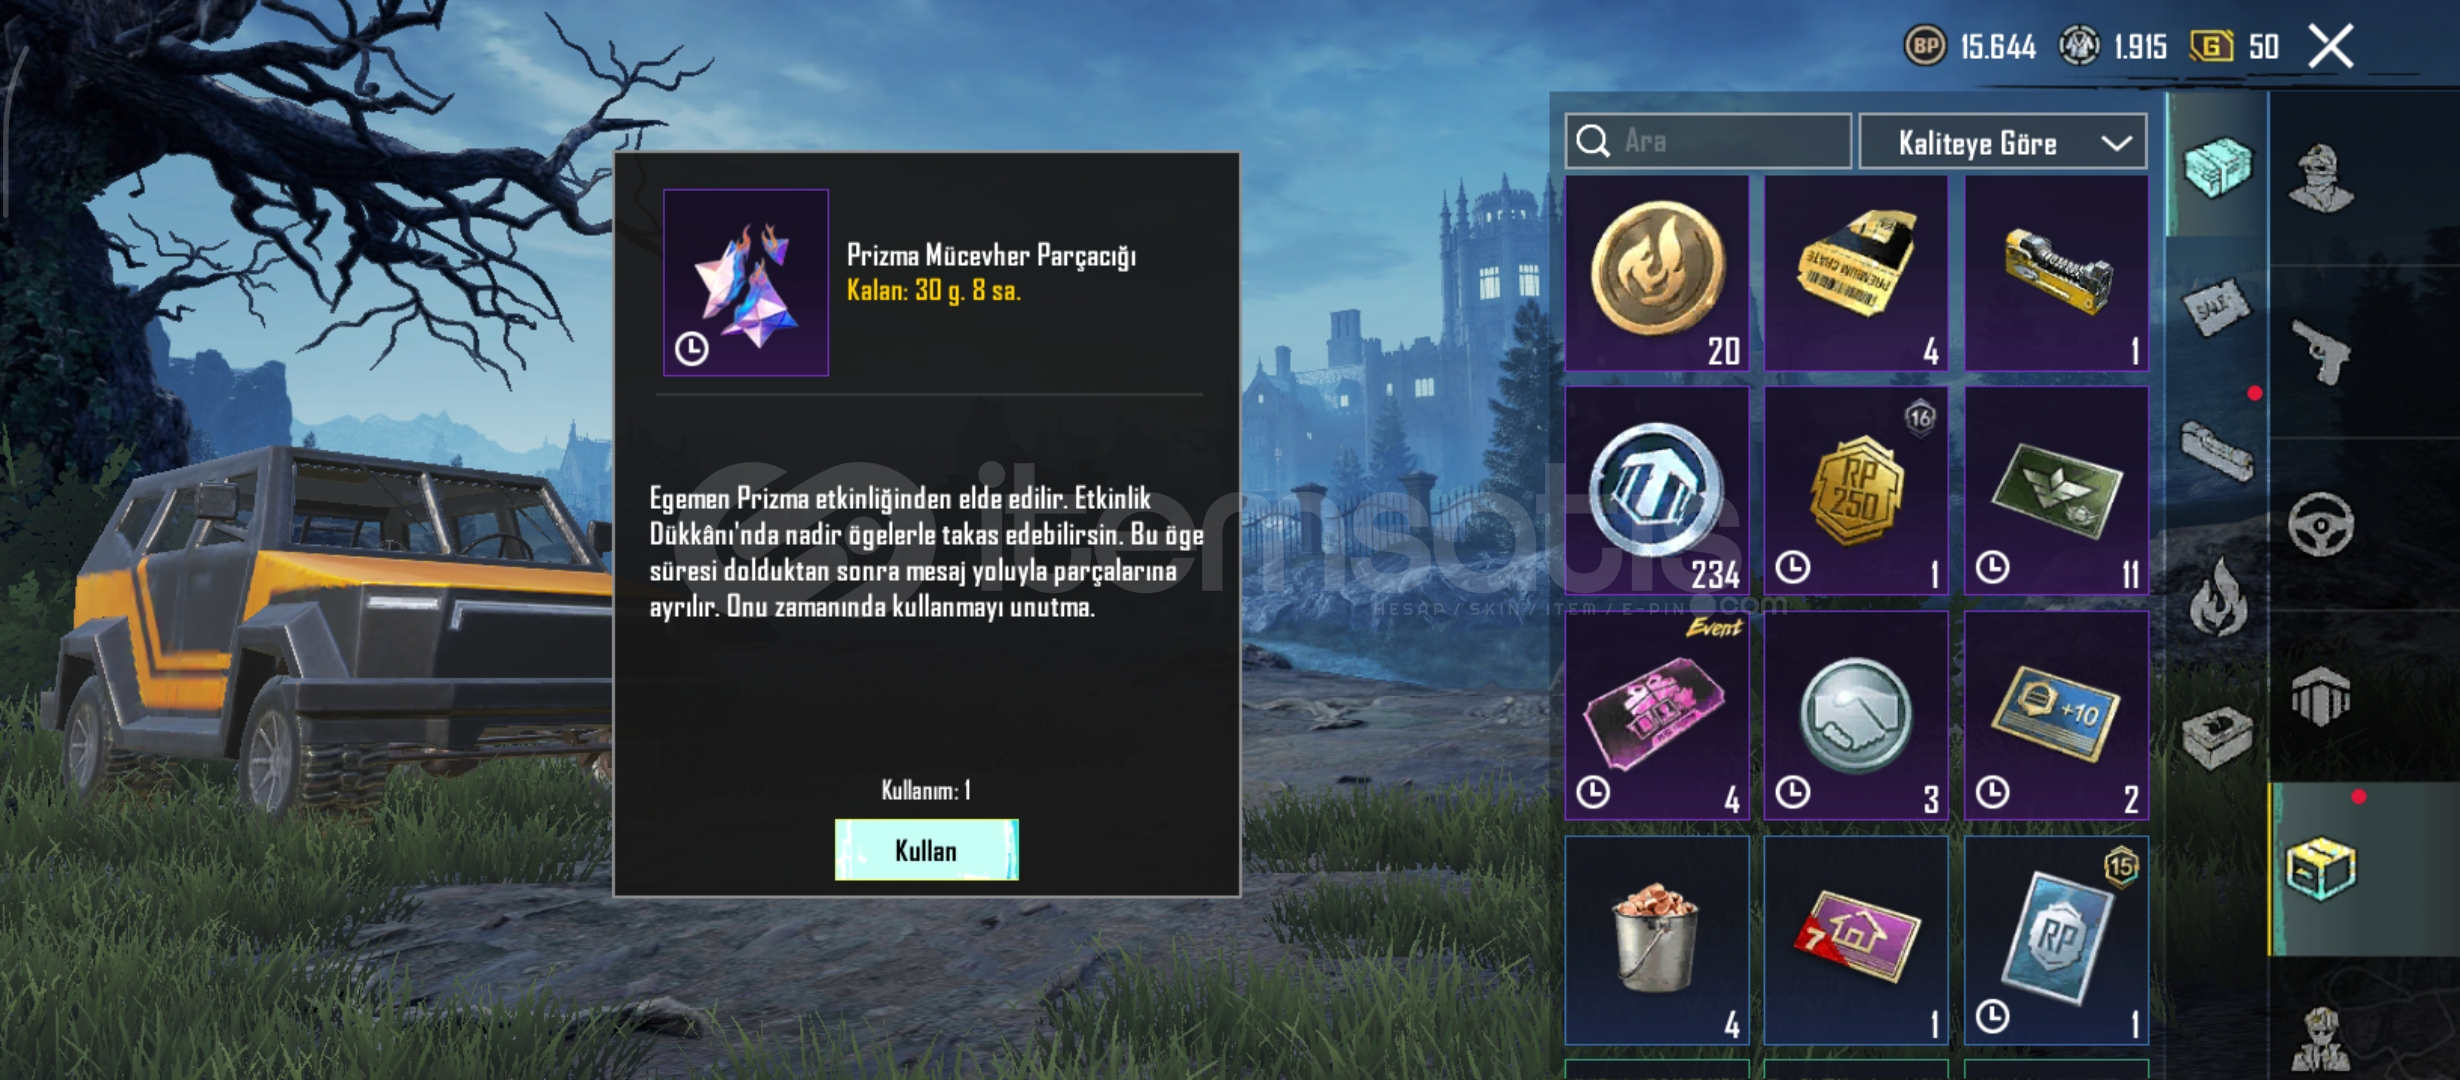Viewport: 2460px width, 1080px height.
Task: Click the gold G currency icon
Action: (x=2211, y=46)
